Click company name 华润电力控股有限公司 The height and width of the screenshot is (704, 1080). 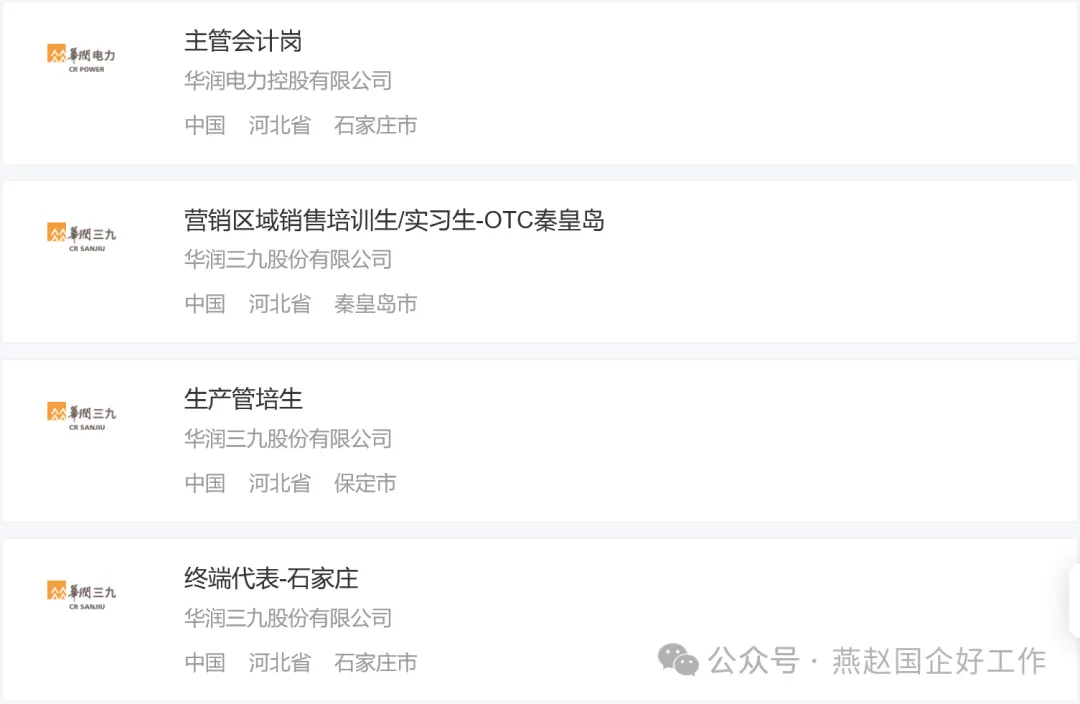click(288, 81)
